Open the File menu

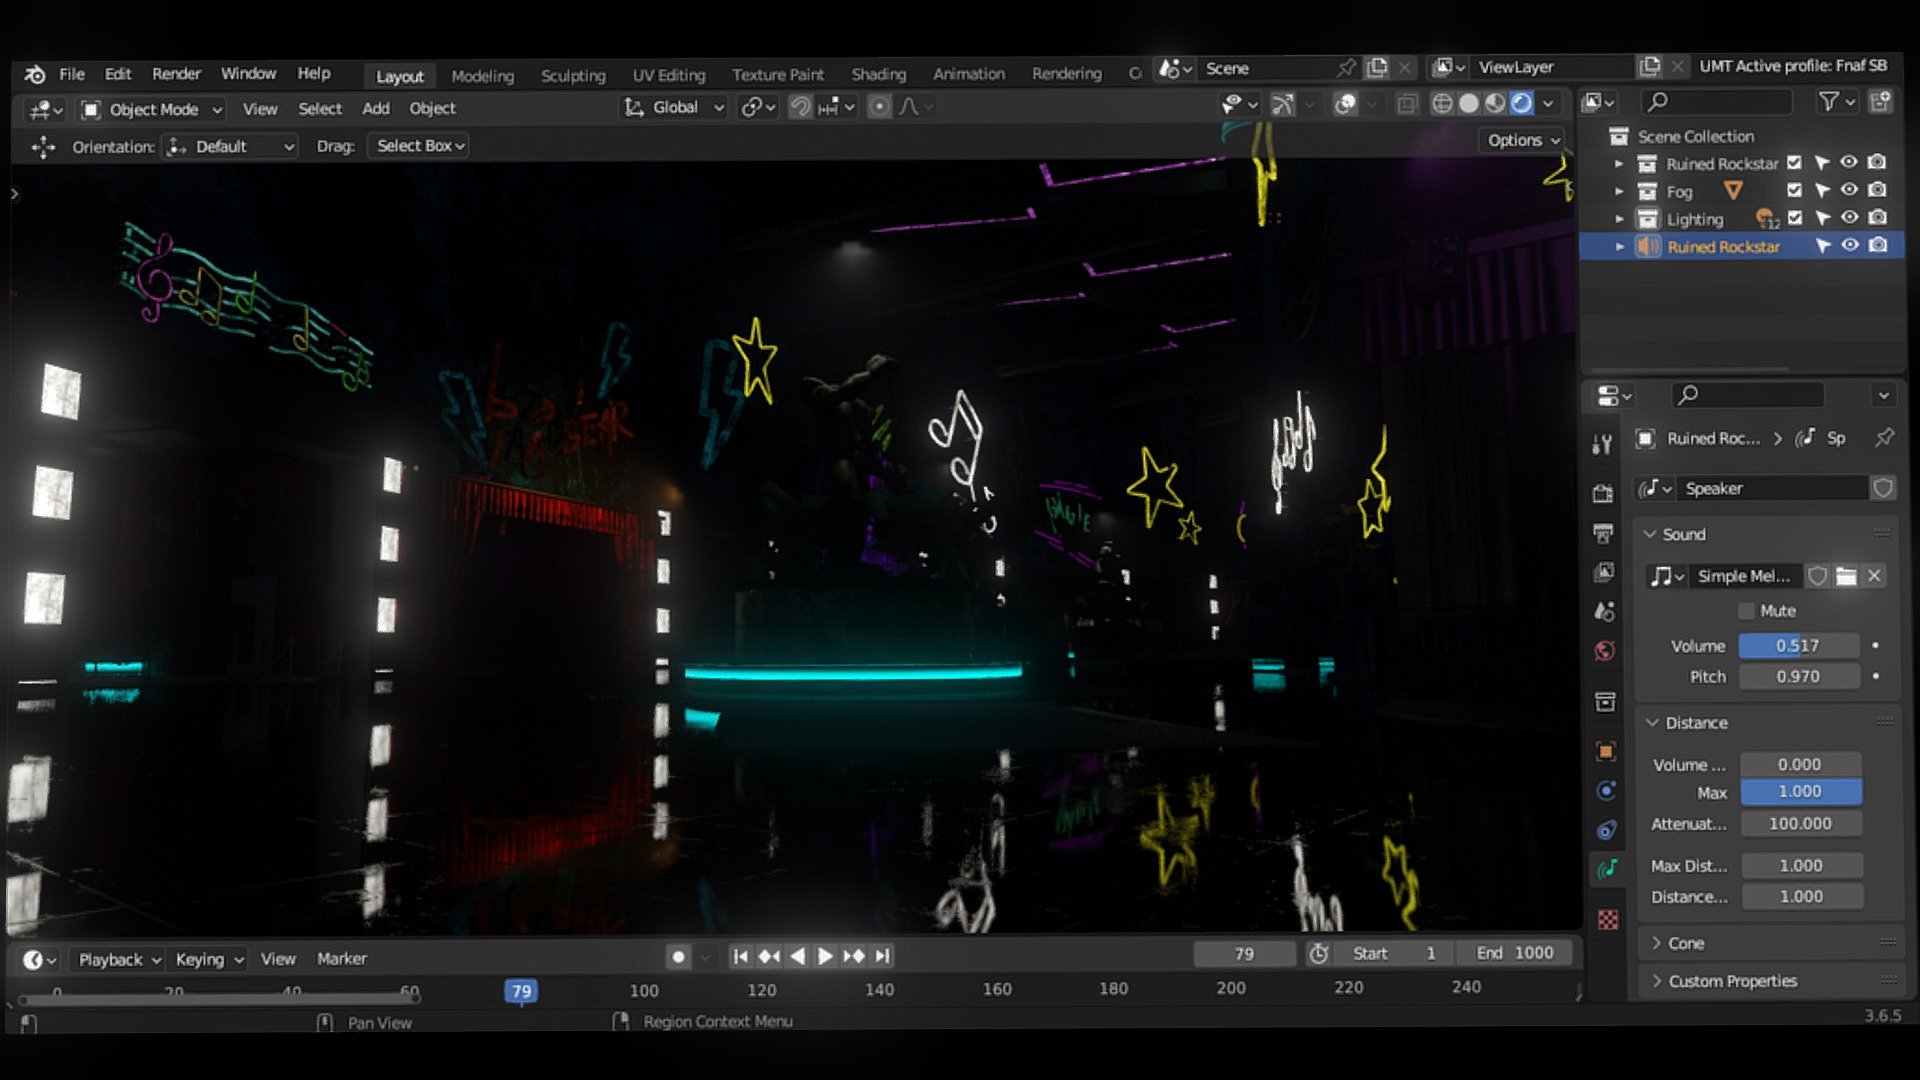point(72,74)
